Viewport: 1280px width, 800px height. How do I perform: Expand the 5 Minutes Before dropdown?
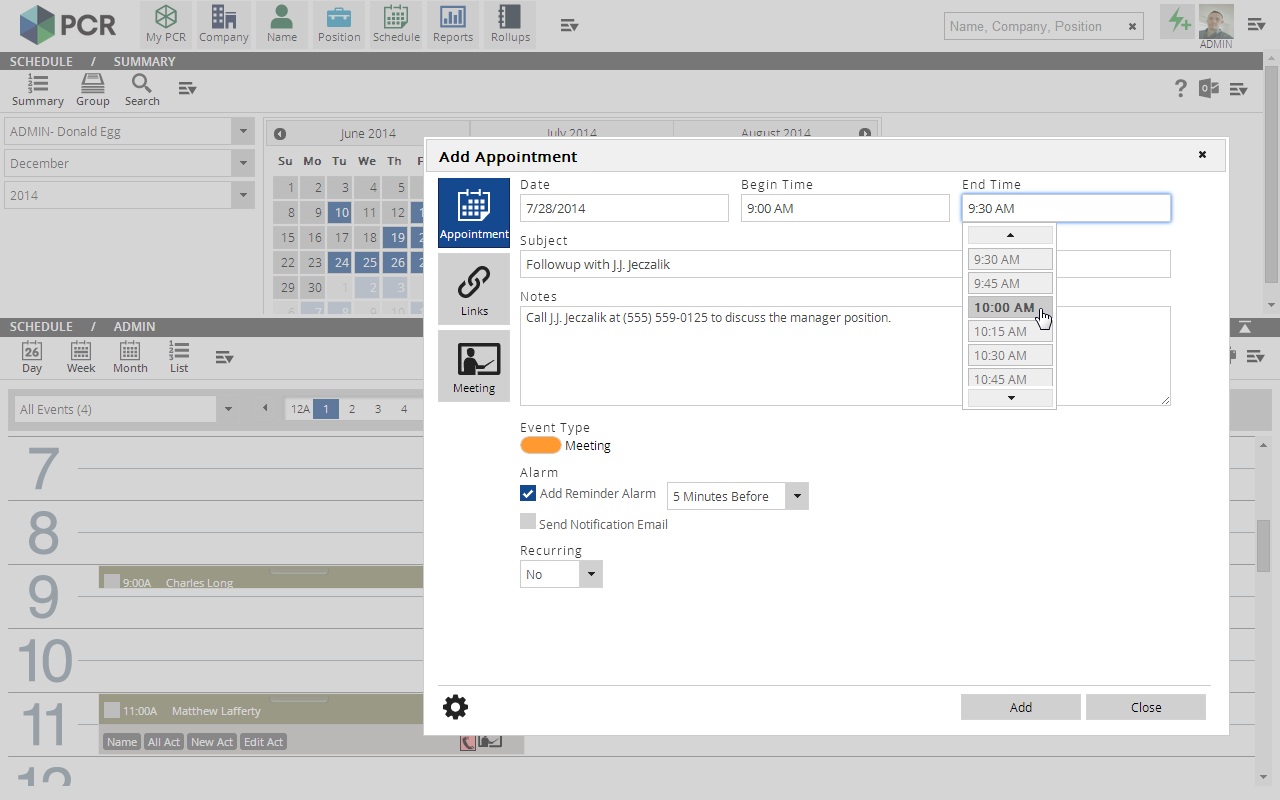(796, 496)
